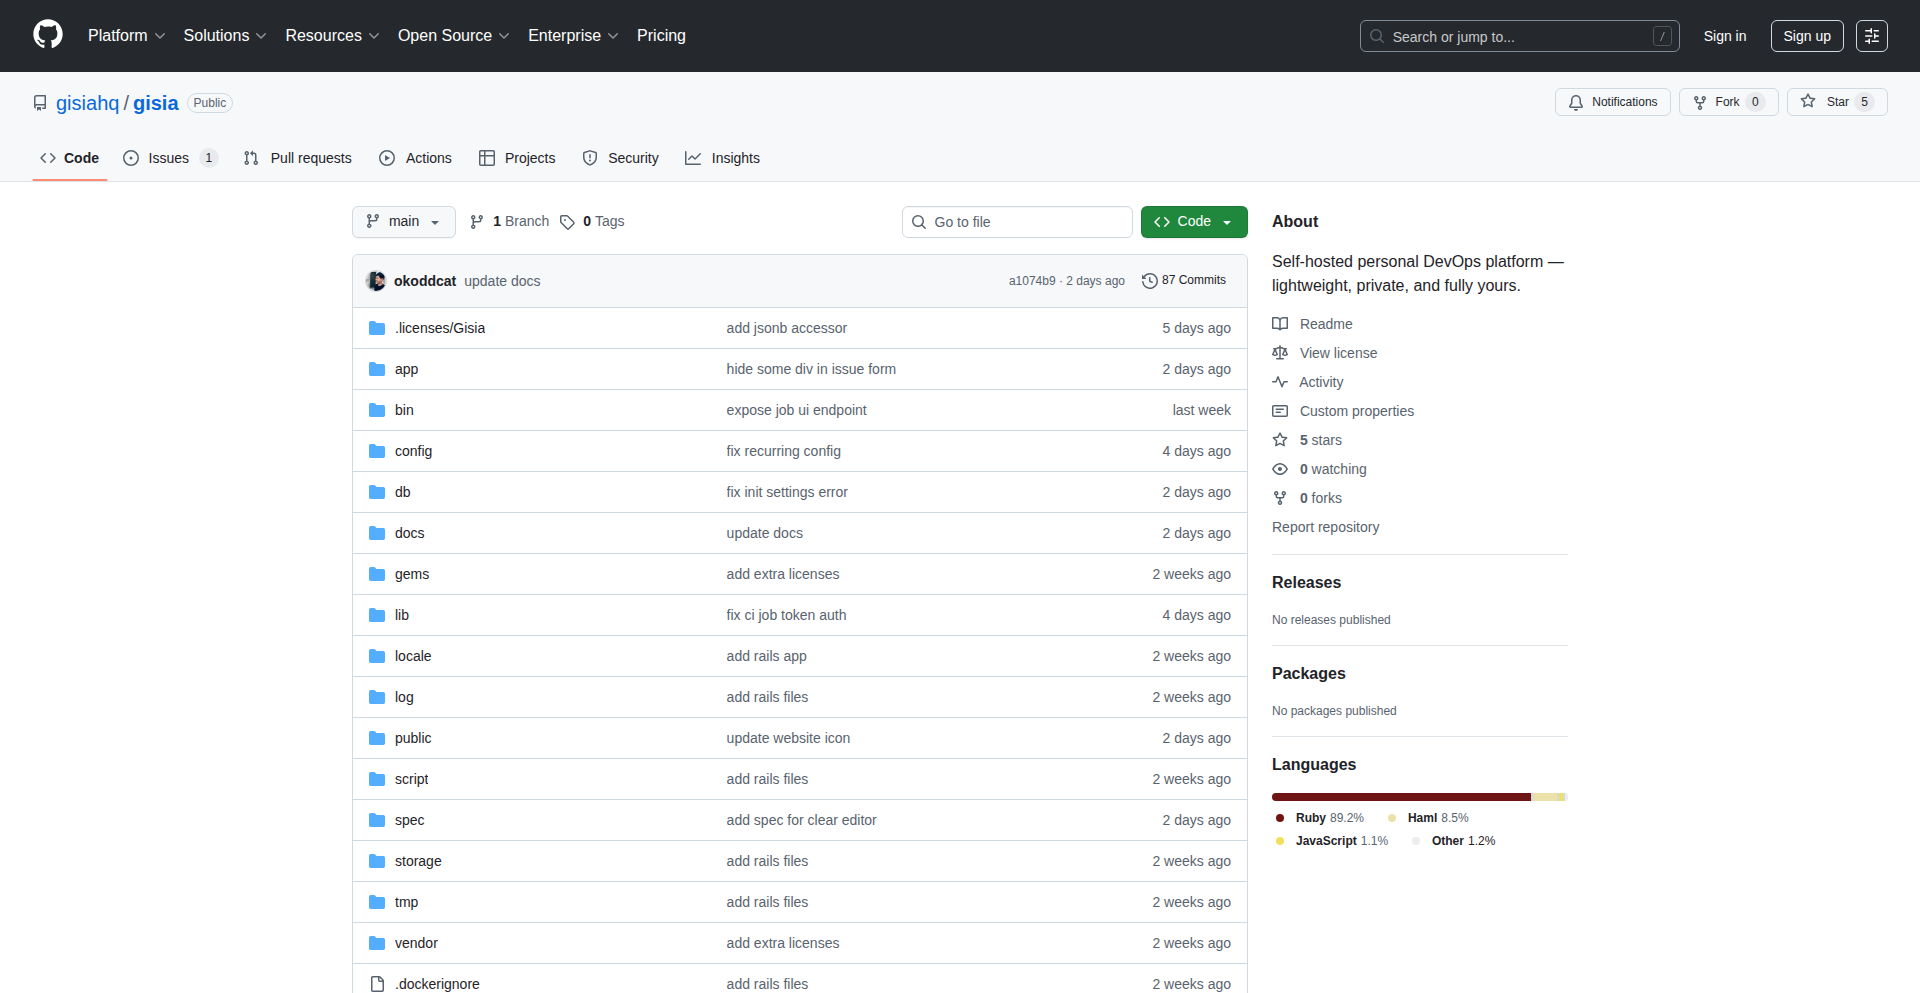Click okoddcat's avatar thumbnail
Image resolution: width=1920 pixels, height=993 pixels.
[x=376, y=281]
